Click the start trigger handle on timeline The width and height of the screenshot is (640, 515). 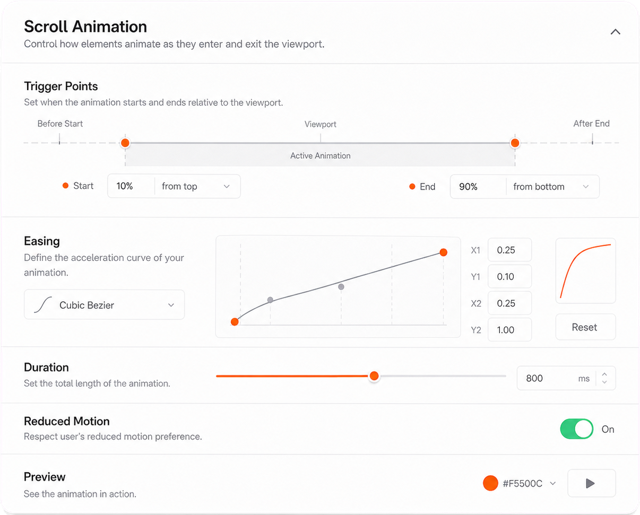(x=125, y=143)
